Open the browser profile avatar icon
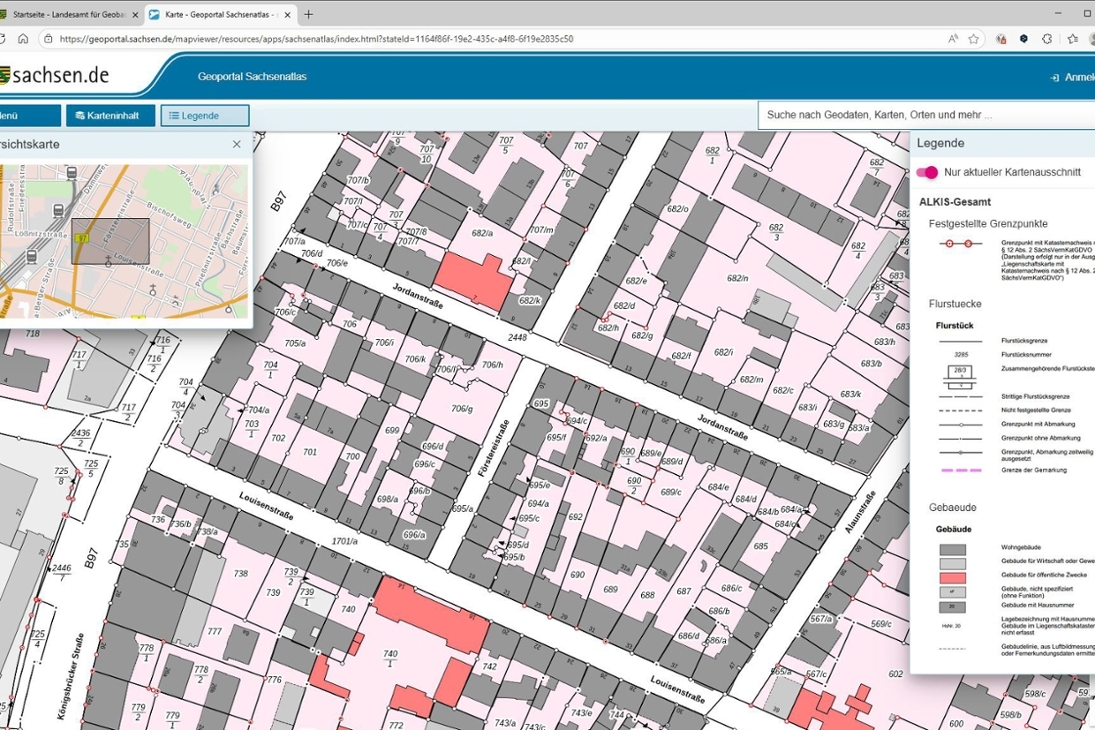The image size is (1095, 730). (x=1090, y=38)
